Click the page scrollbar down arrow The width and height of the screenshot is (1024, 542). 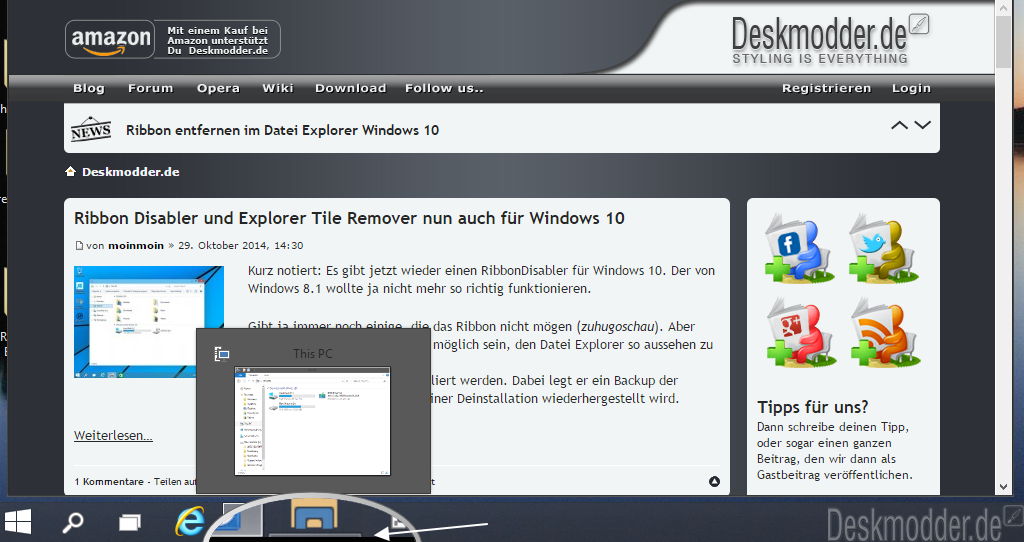click(x=1004, y=486)
